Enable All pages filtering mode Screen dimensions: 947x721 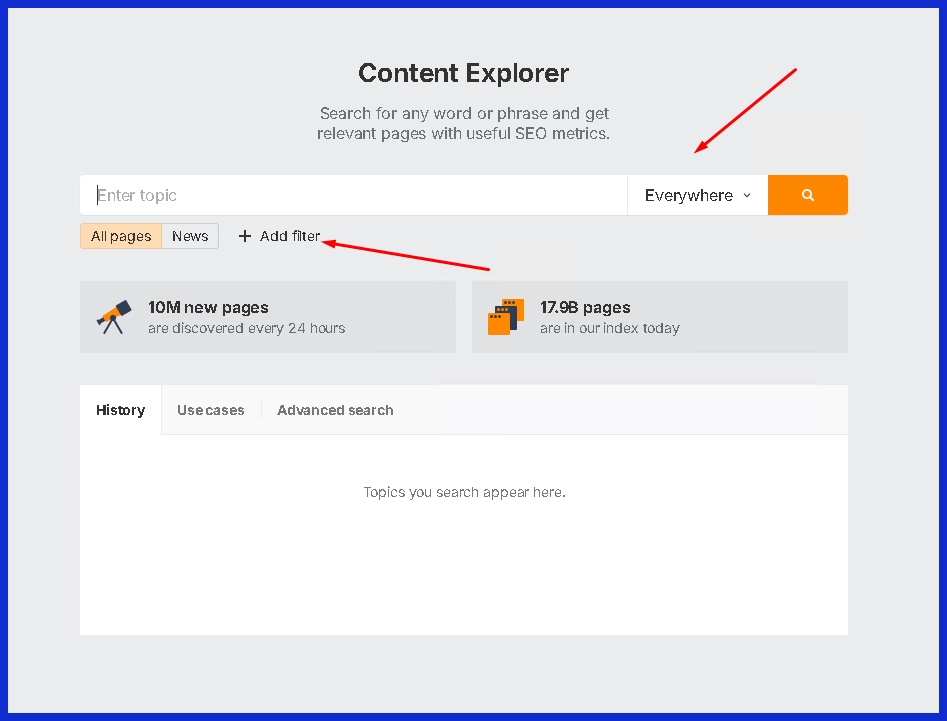120,236
